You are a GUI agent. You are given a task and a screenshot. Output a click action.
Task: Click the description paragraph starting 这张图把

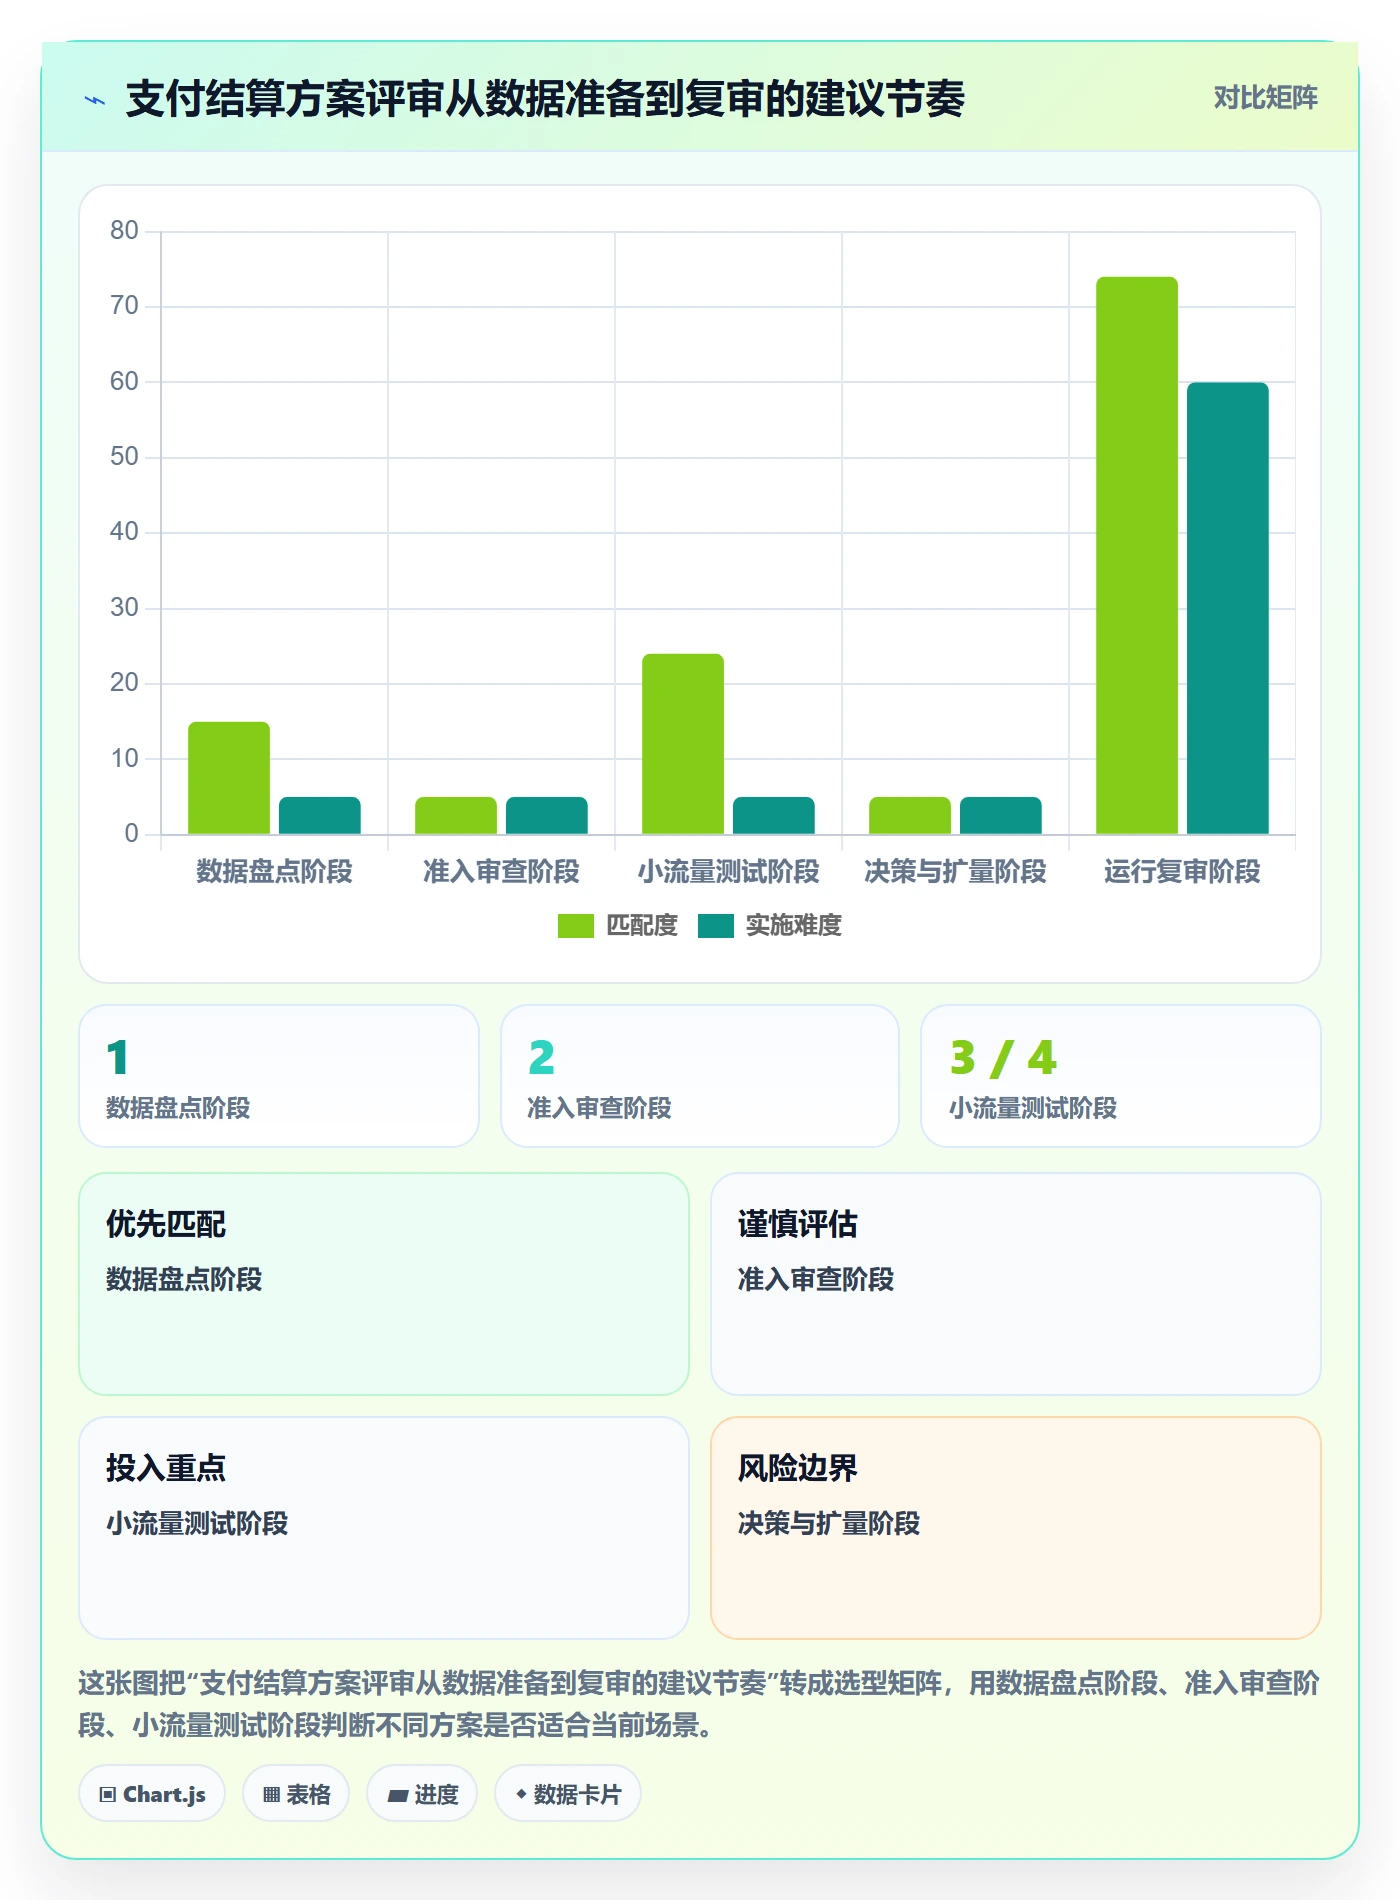[699, 1704]
